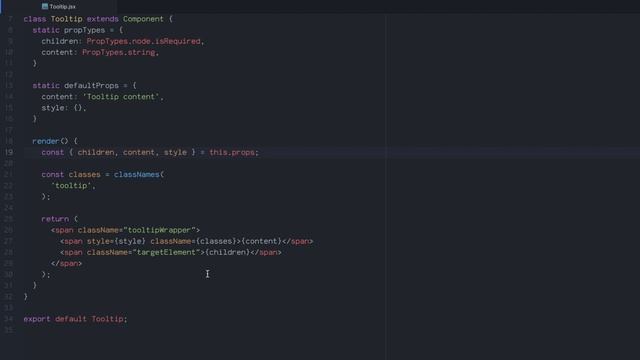The image size is (640, 360).
Task: Select the Tooltip.jsx file tab
Action: [x=59, y=7]
